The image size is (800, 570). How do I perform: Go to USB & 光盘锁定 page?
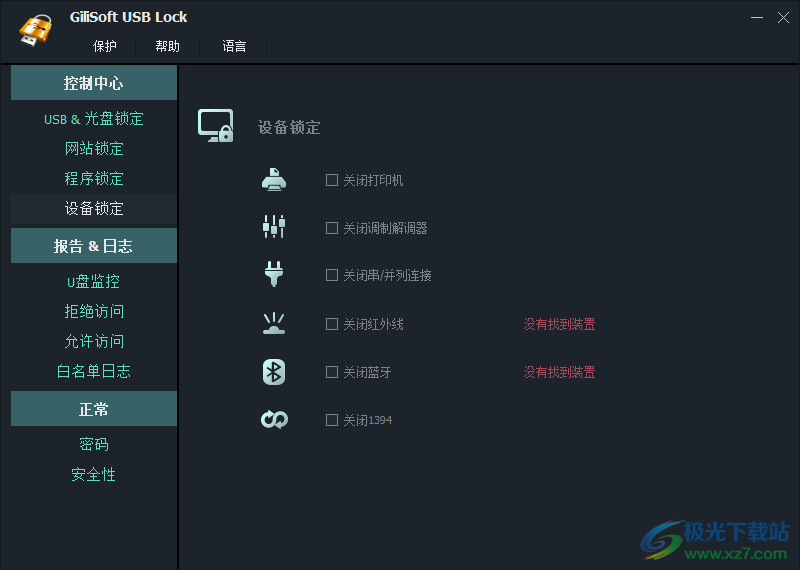94,119
